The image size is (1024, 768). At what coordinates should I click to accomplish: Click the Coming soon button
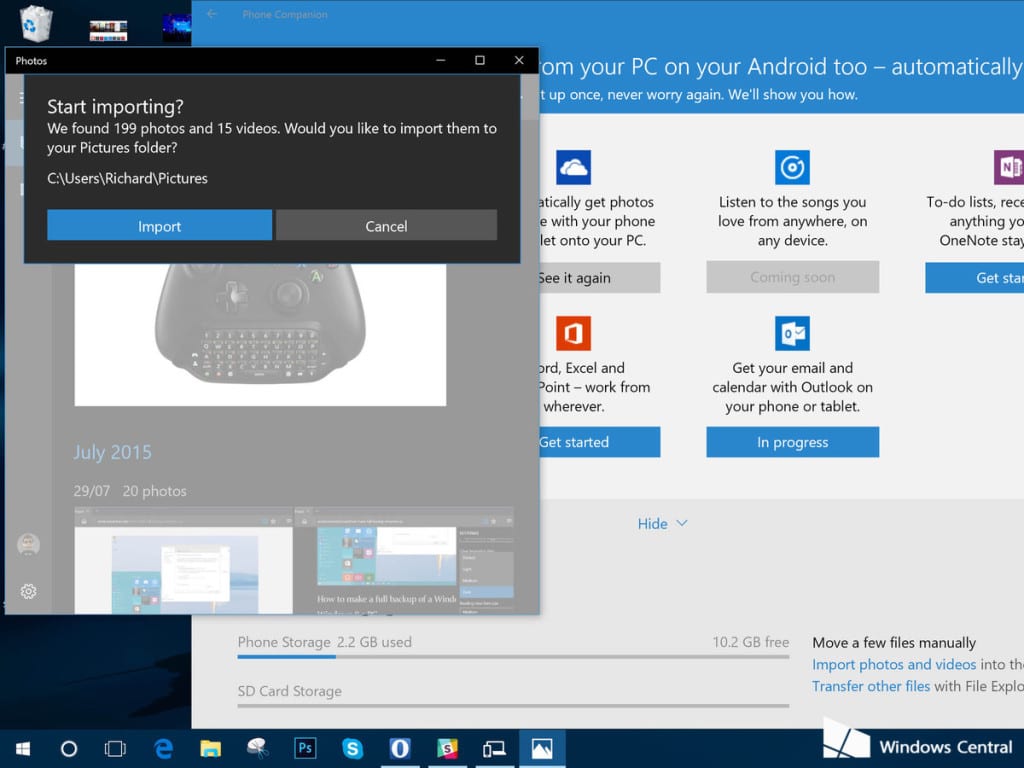[x=792, y=278]
